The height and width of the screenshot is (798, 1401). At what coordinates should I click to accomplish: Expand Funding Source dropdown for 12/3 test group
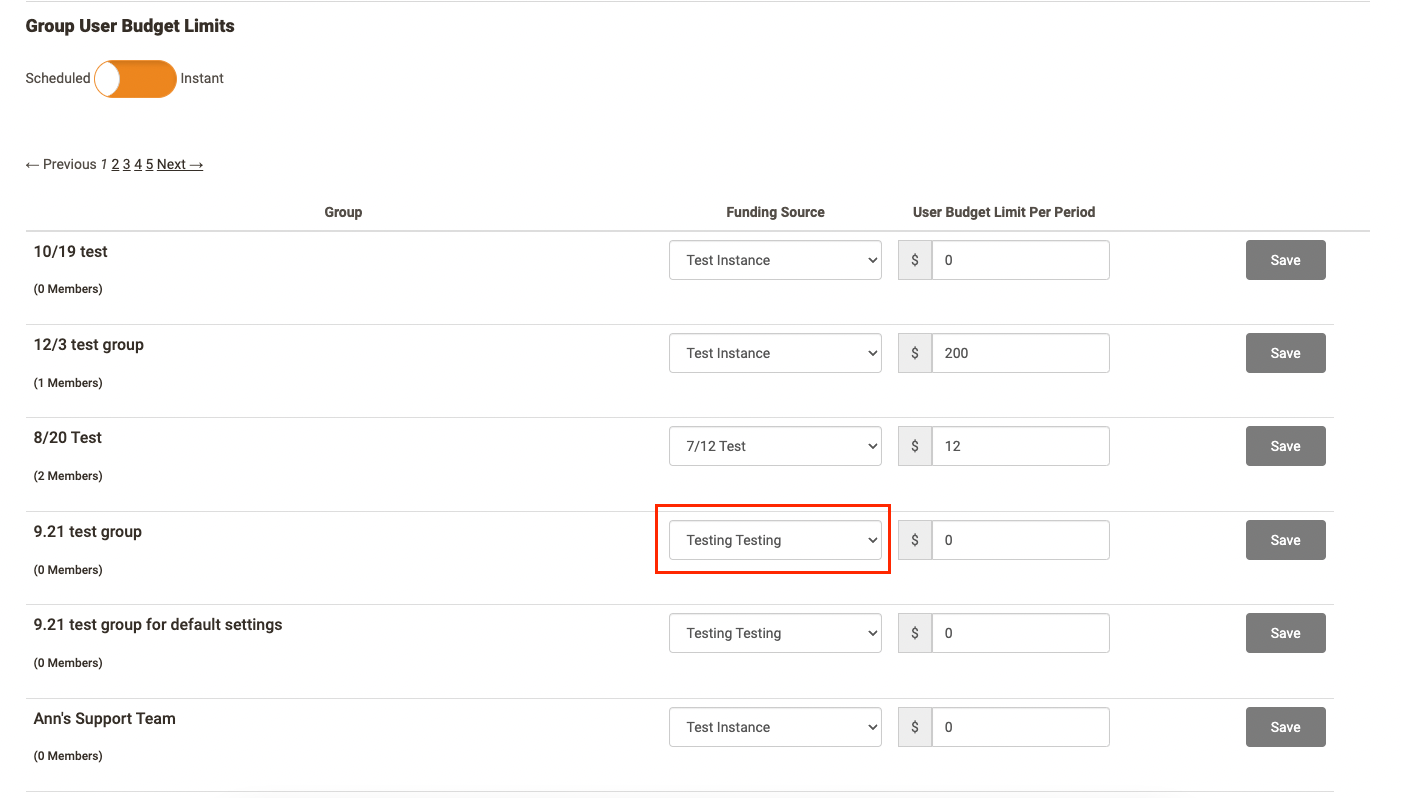point(775,353)
